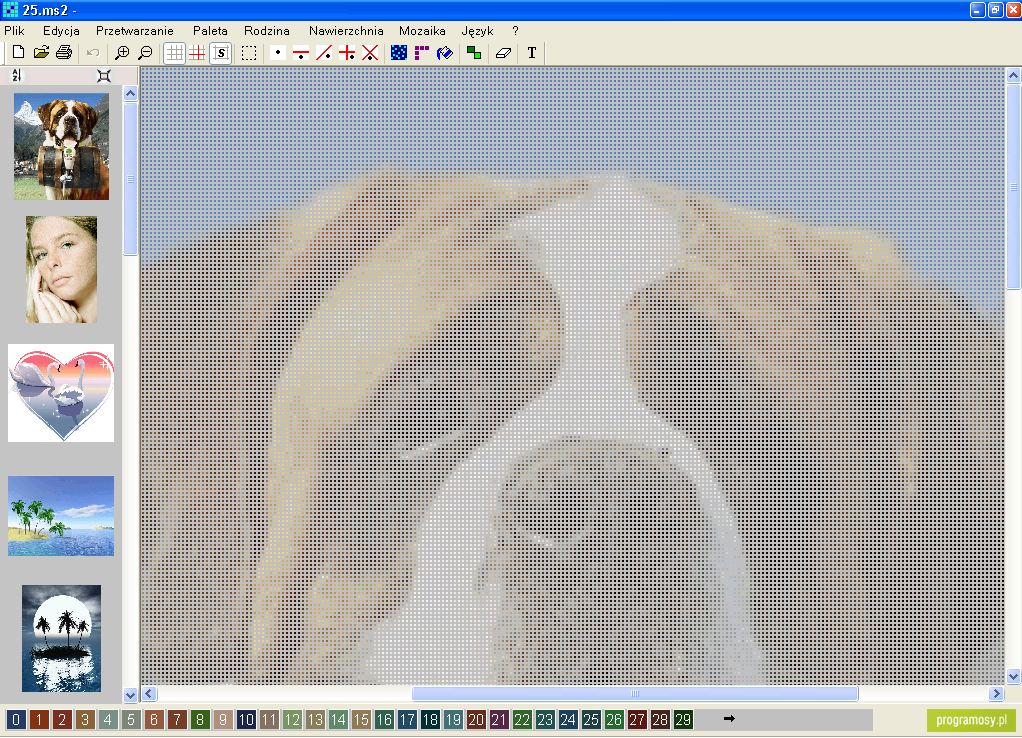
Task: Click the purple squares icon
Action: [x=422, y=53]
